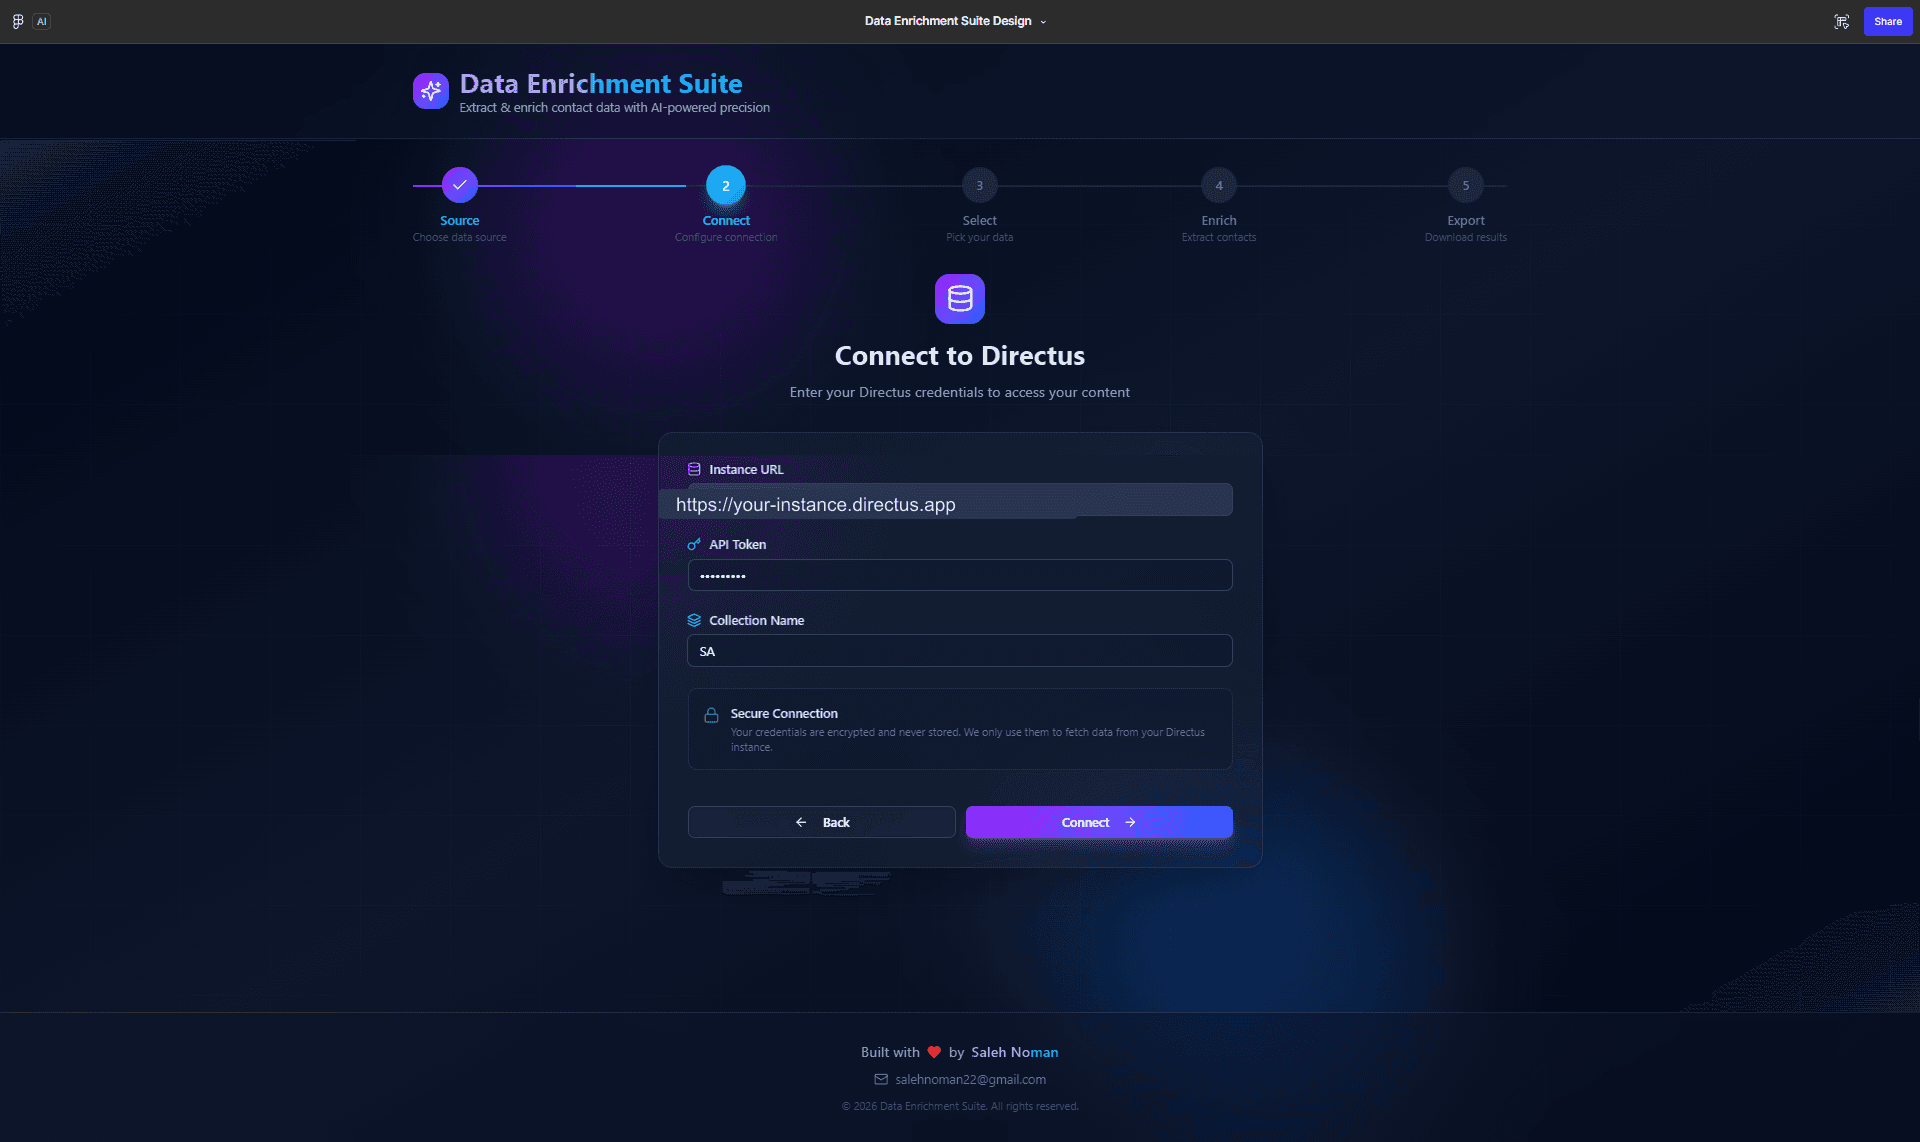This screenshot has width=1920, height=1142.
Task: Click the Select step label
Action: (980, 221)
